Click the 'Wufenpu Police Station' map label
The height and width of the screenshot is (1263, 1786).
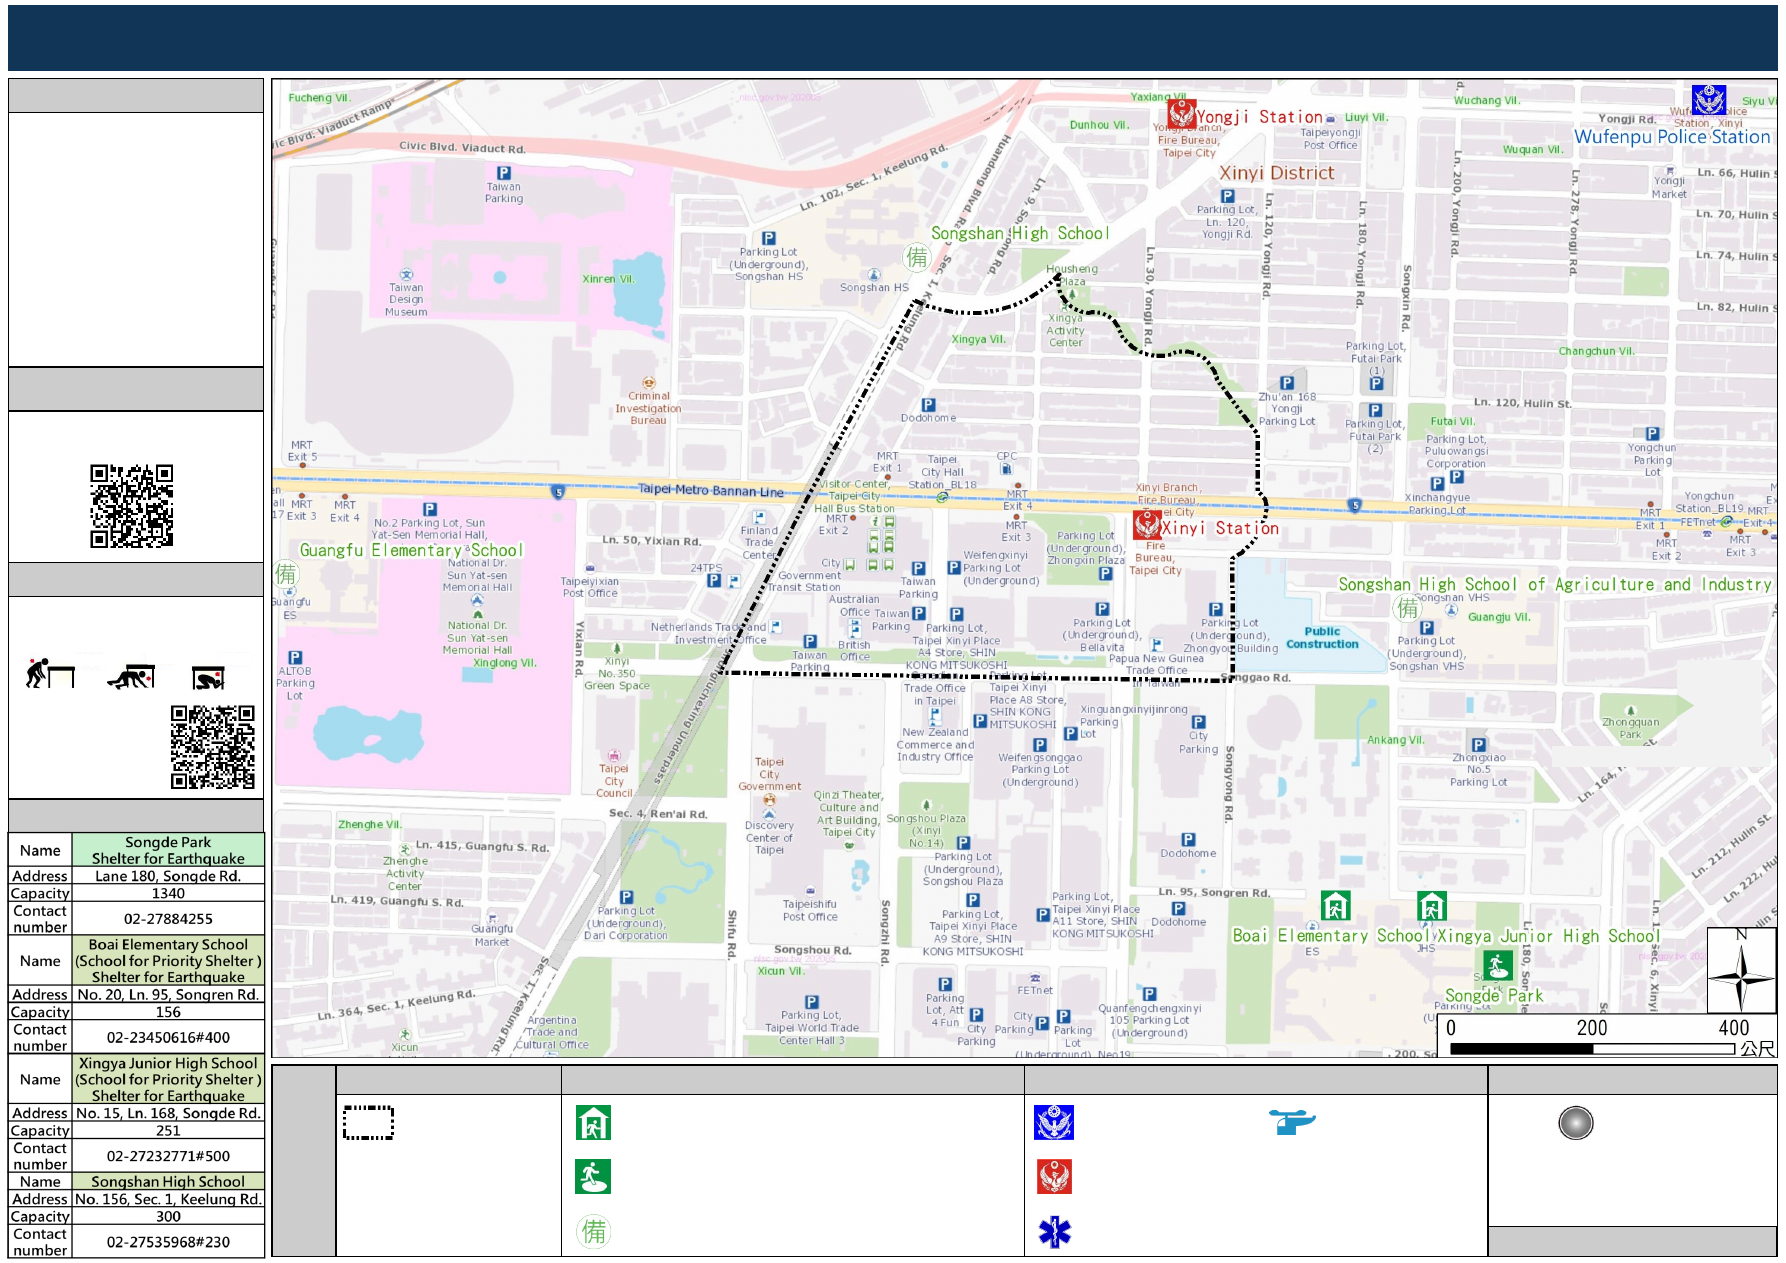[1672, 137]
